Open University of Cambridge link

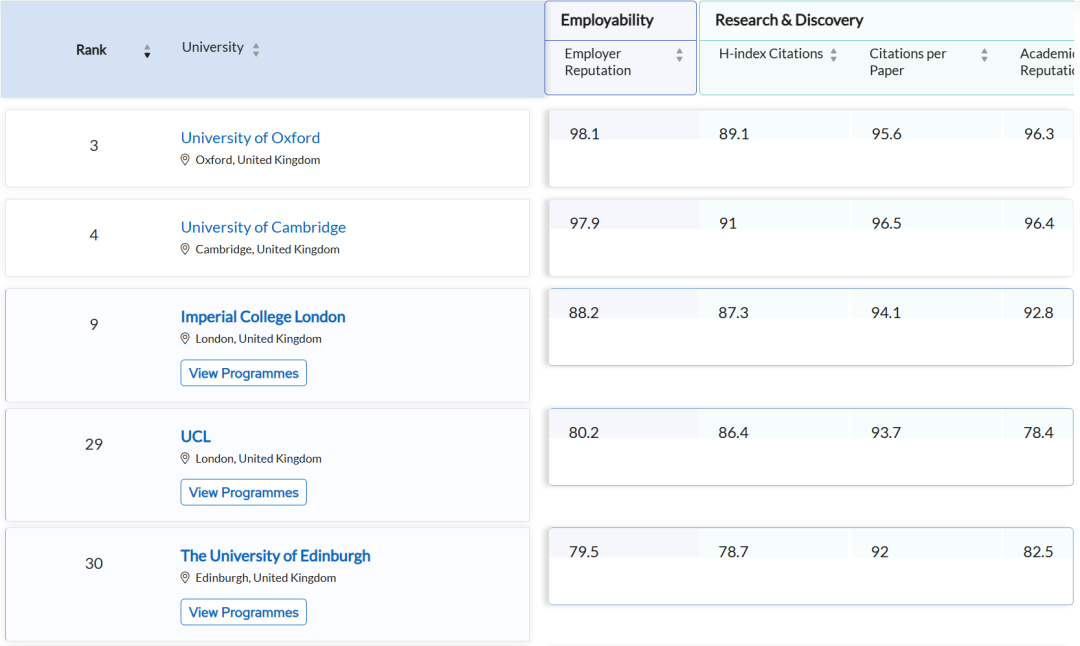tap(263, 227)
